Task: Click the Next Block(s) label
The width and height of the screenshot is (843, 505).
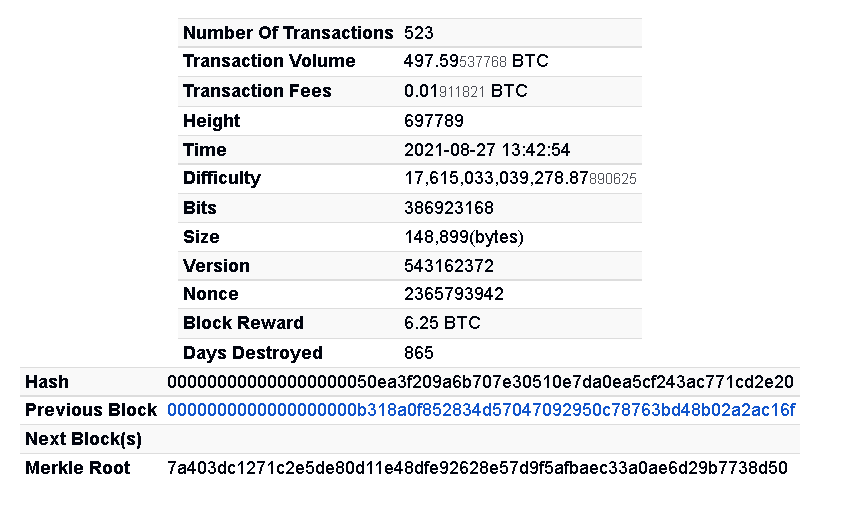Action: click(x=83, y=439)
